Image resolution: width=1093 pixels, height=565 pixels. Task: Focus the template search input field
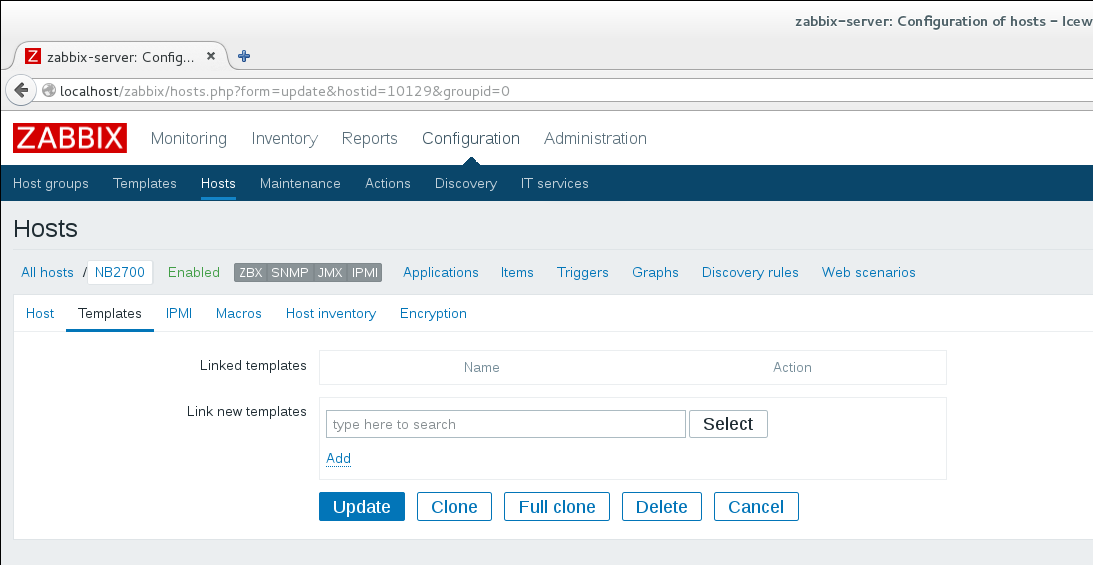pos(506,424)
